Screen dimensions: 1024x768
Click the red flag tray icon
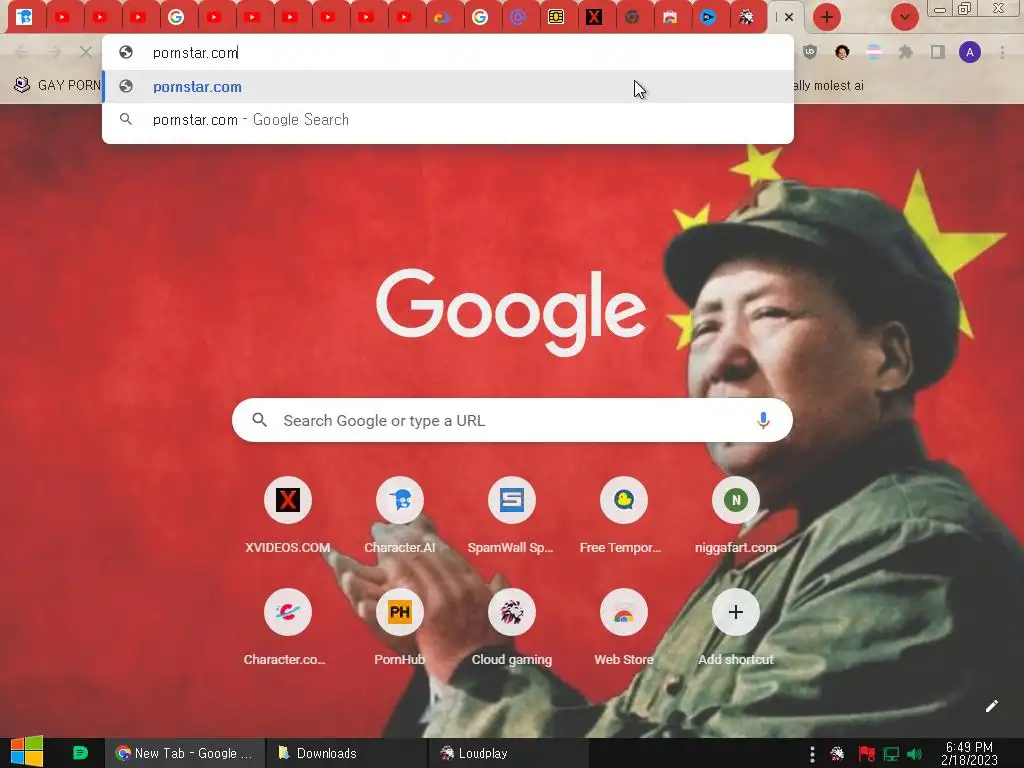[867, 754]
